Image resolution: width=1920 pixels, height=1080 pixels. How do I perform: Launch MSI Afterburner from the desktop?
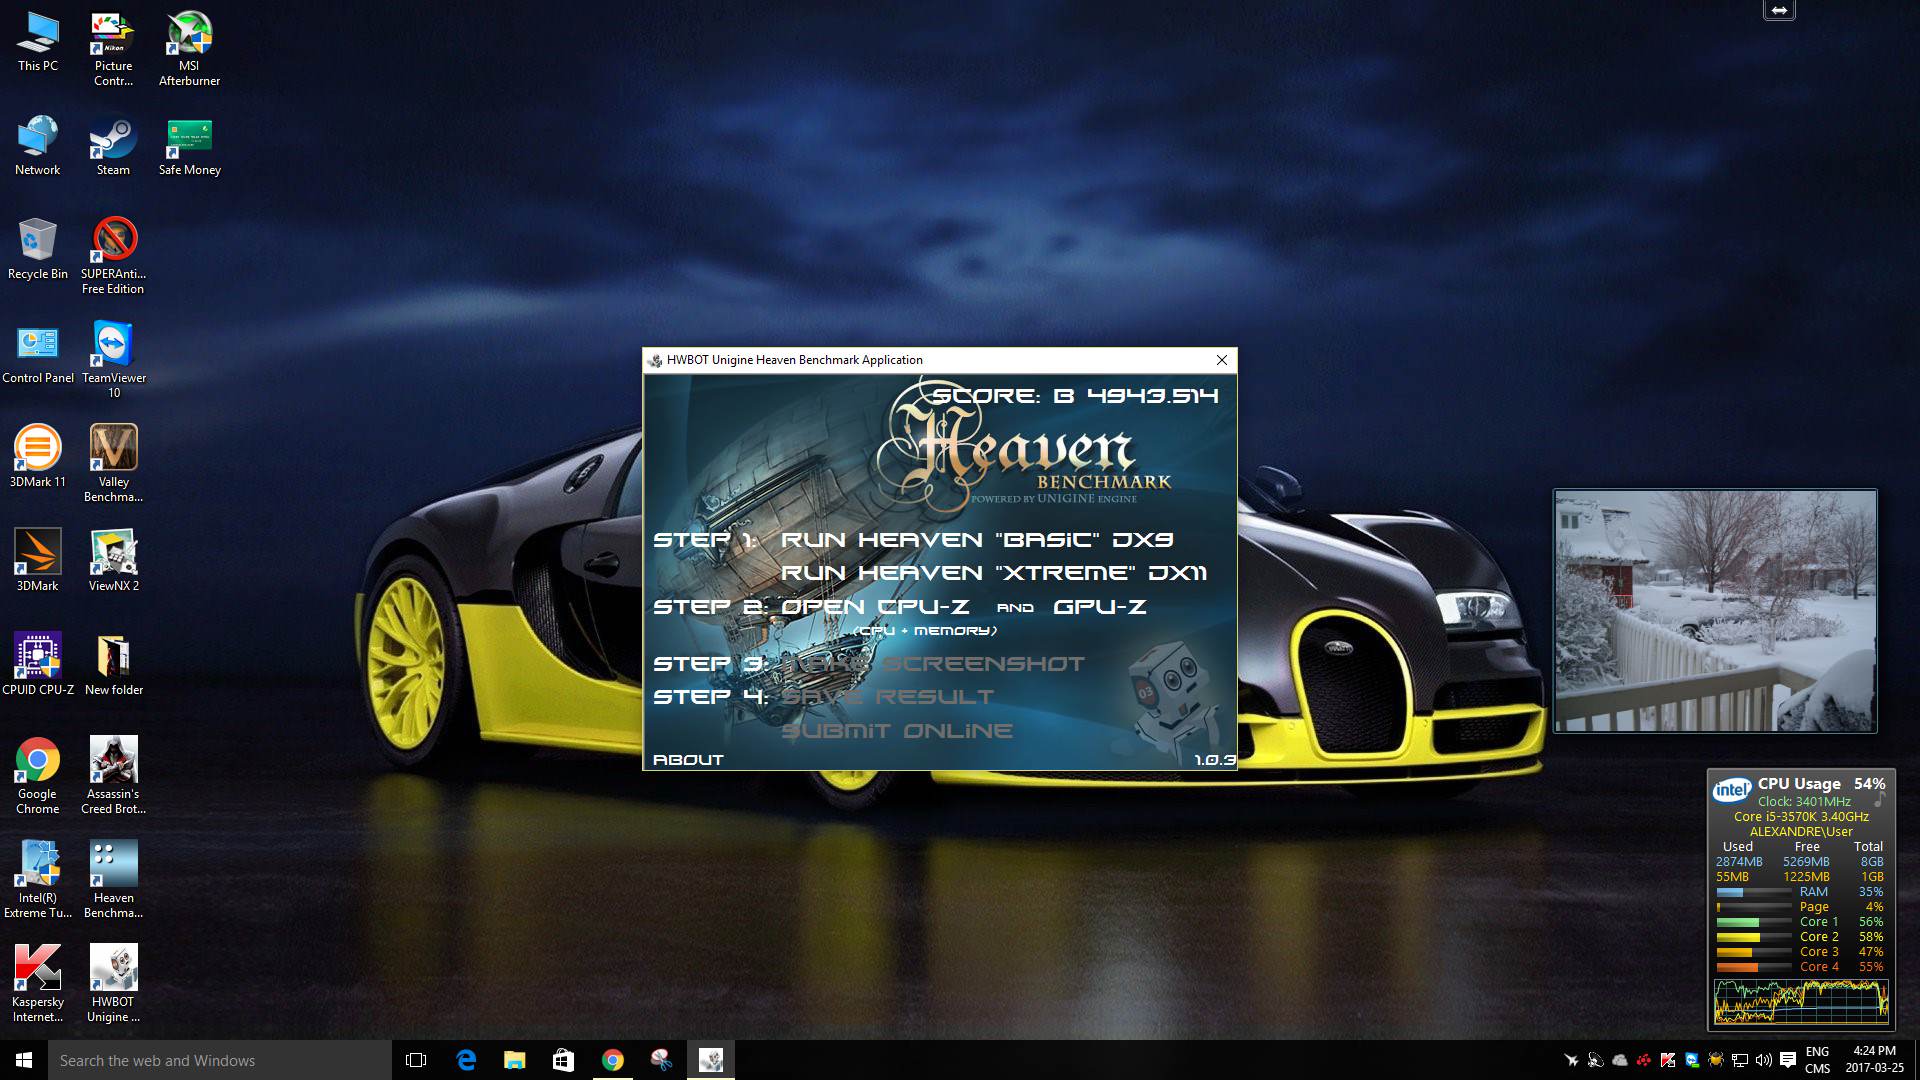pyautogui.click(x=189, y=50)
